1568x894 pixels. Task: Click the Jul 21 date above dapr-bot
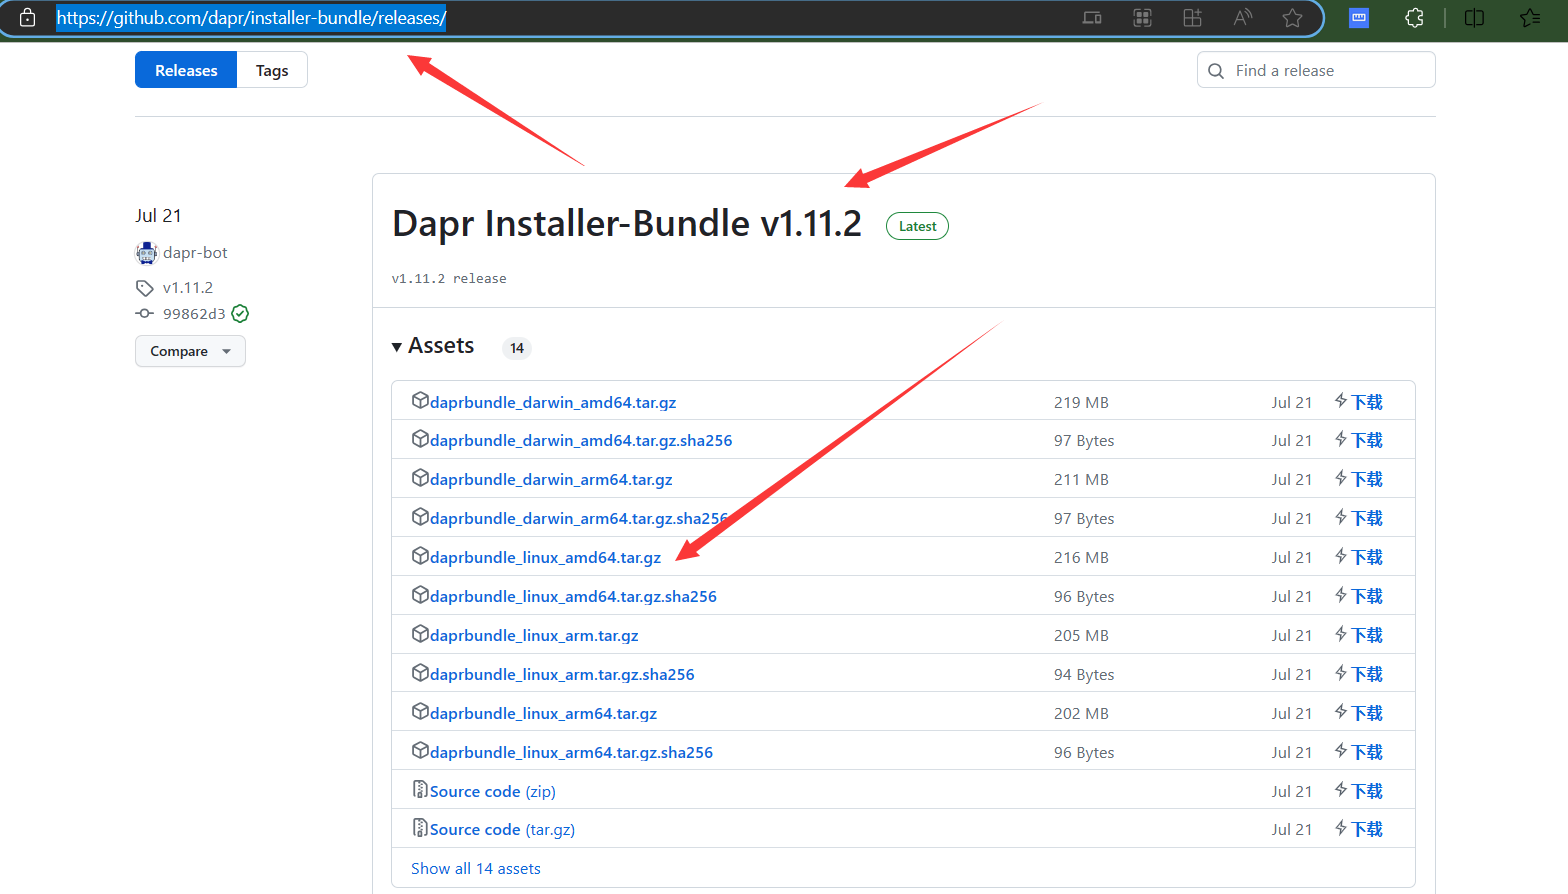(x=158, y=216)
